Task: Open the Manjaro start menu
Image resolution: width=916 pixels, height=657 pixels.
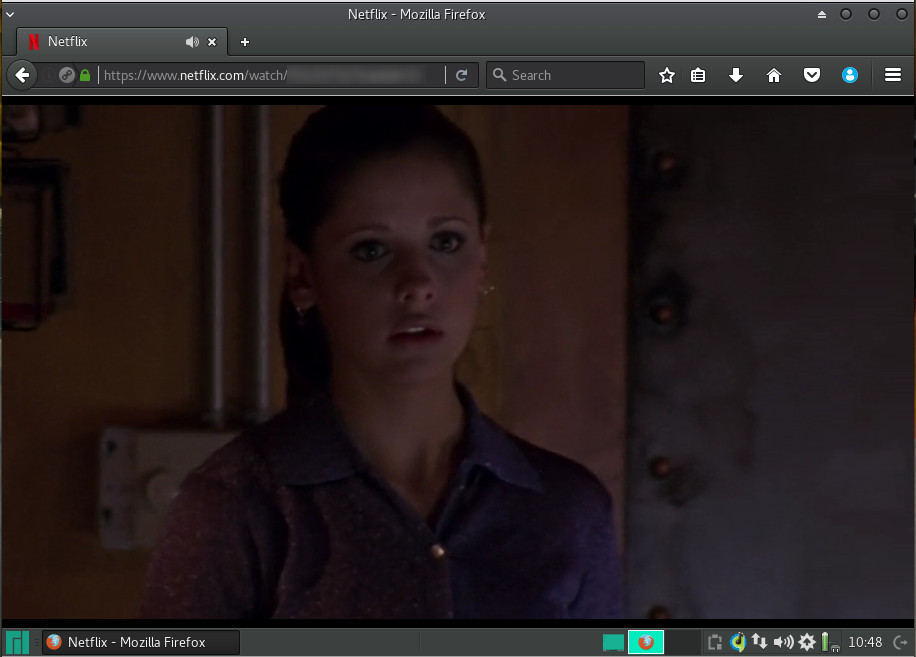Action: click(x=18, y=642)
